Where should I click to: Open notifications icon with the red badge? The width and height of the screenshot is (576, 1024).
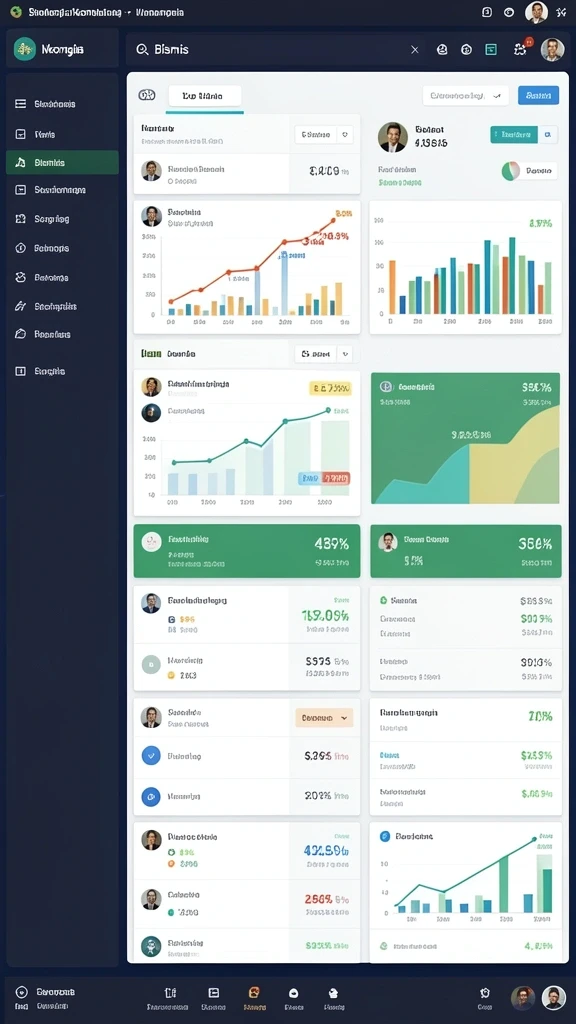tap(521, 48)
